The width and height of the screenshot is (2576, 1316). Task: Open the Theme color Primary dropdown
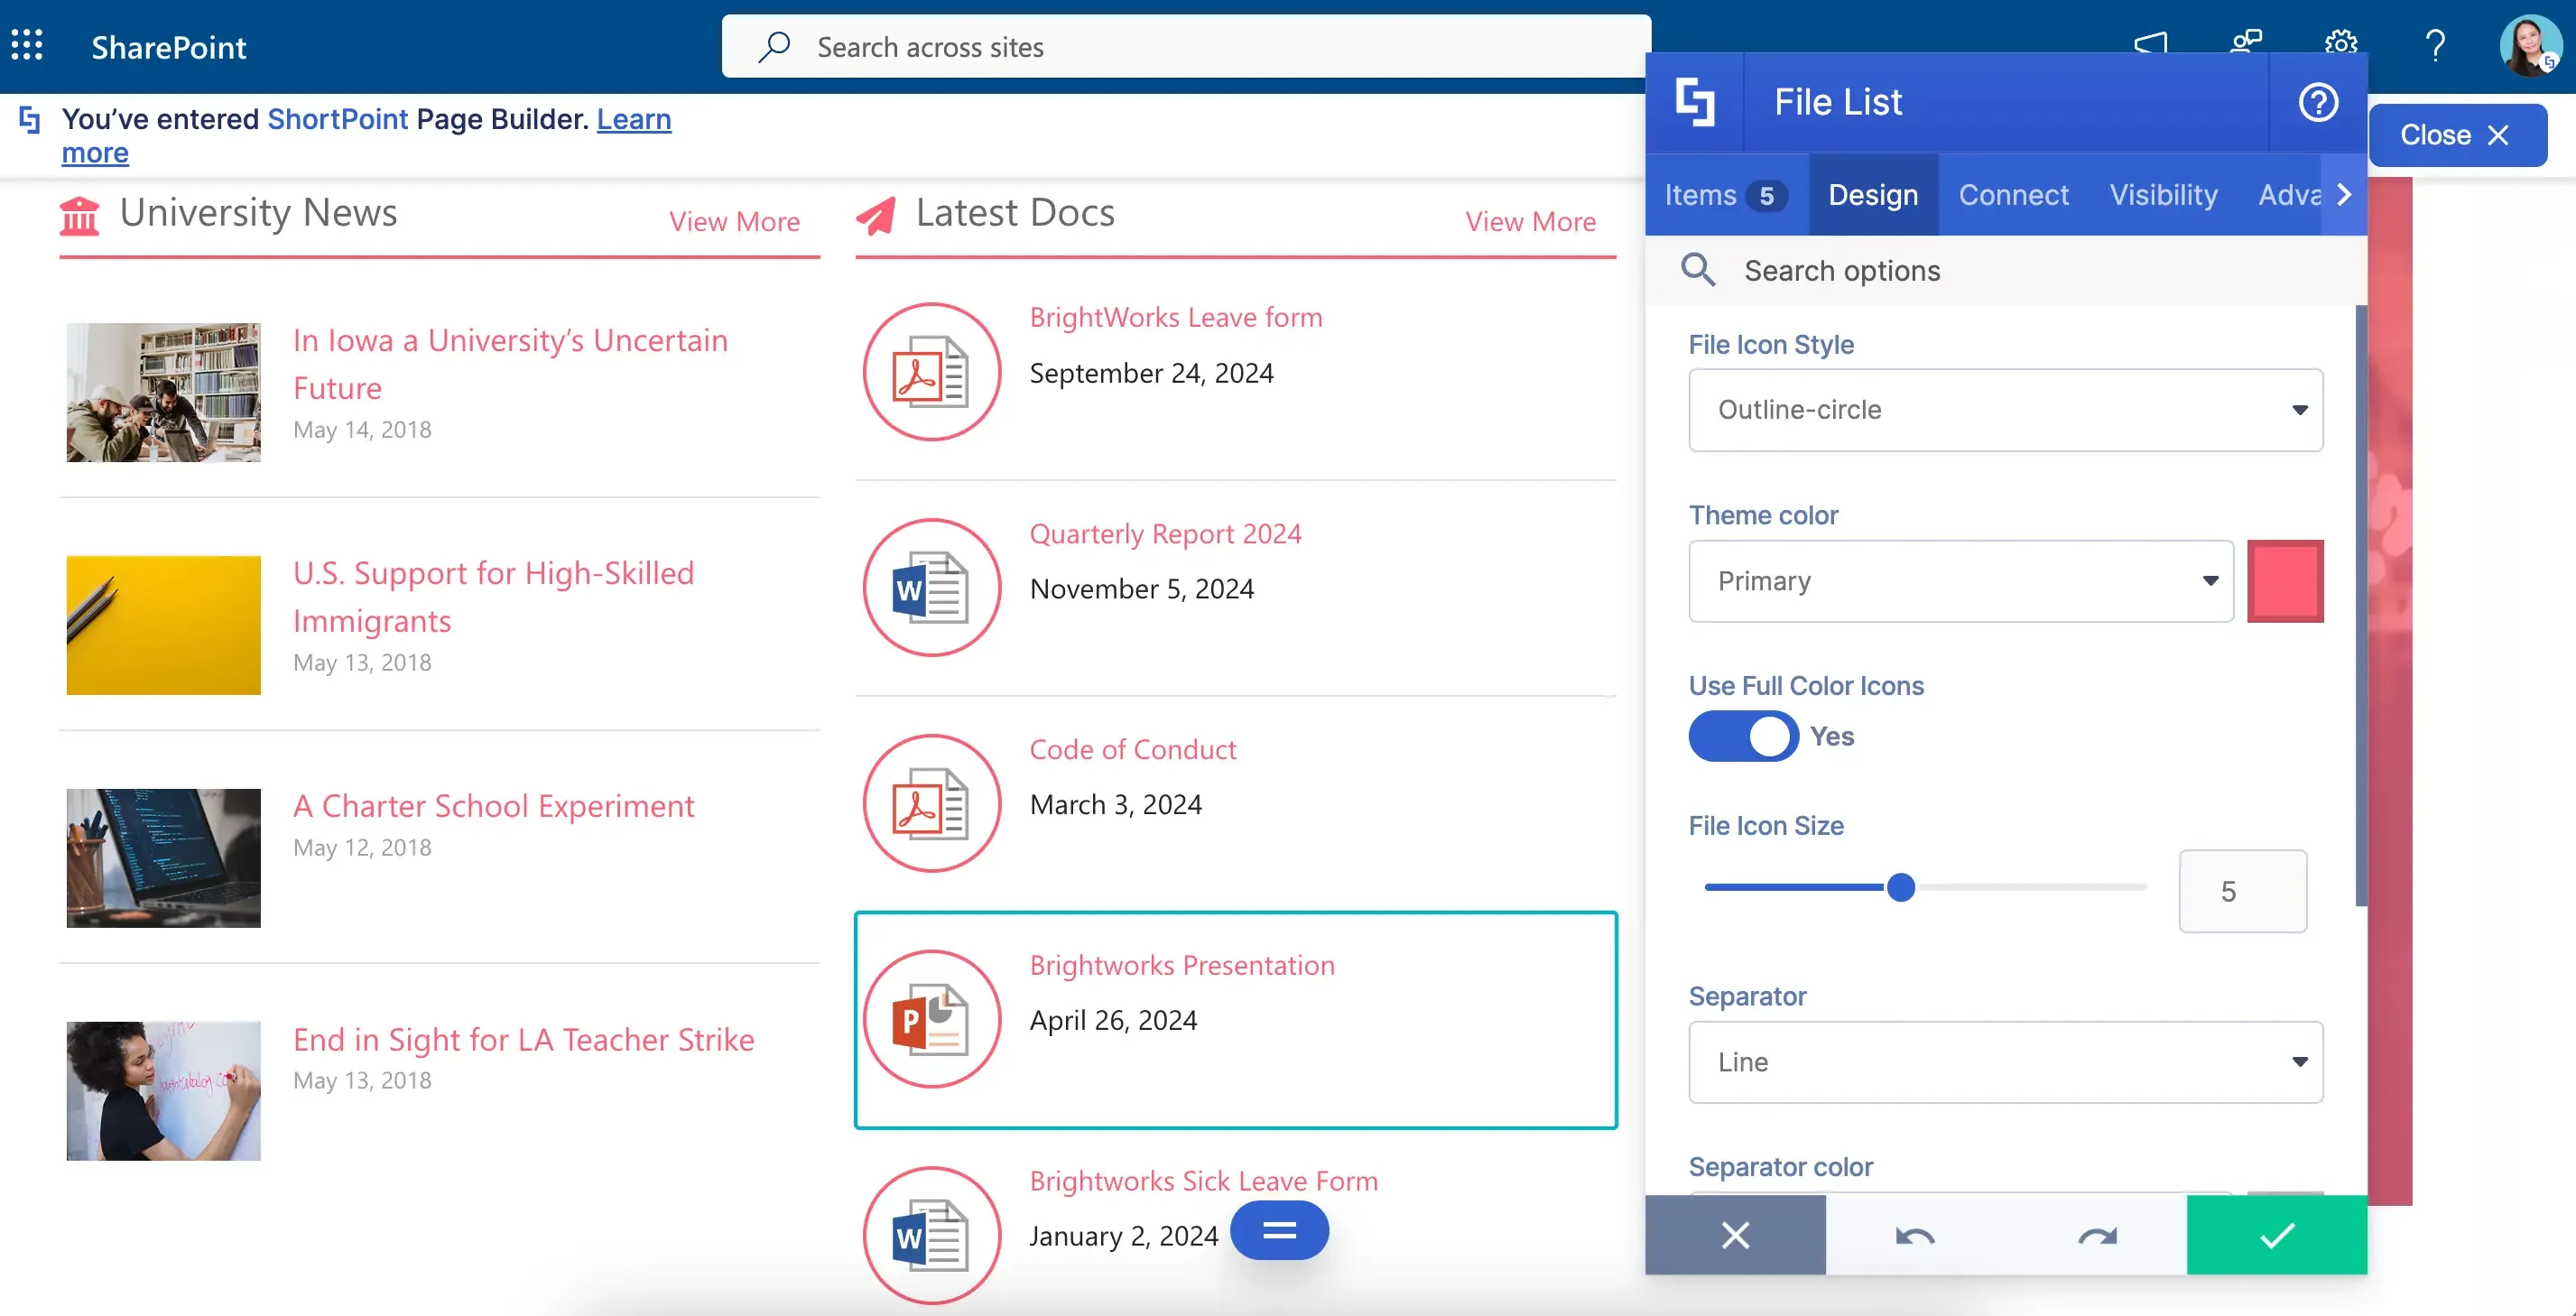pos(1960,581)
